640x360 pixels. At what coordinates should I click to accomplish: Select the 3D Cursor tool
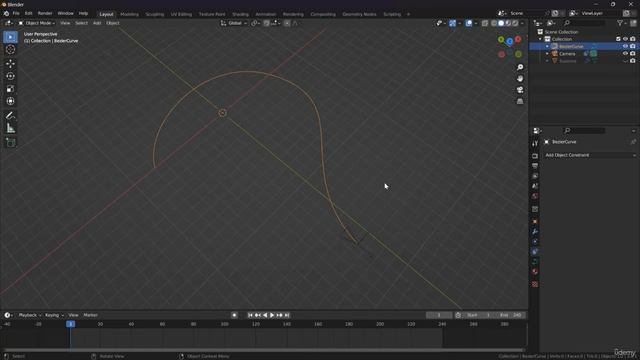coord(11,49)
